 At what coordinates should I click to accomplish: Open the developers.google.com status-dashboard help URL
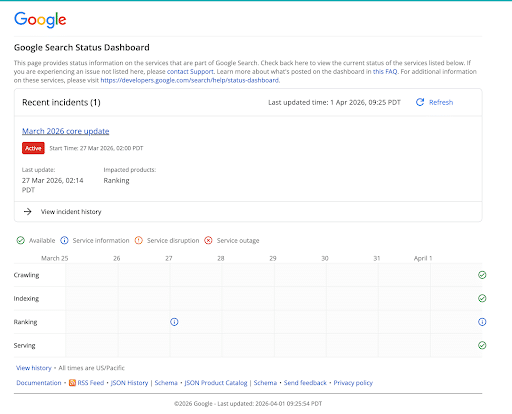(x=190, y=80)
